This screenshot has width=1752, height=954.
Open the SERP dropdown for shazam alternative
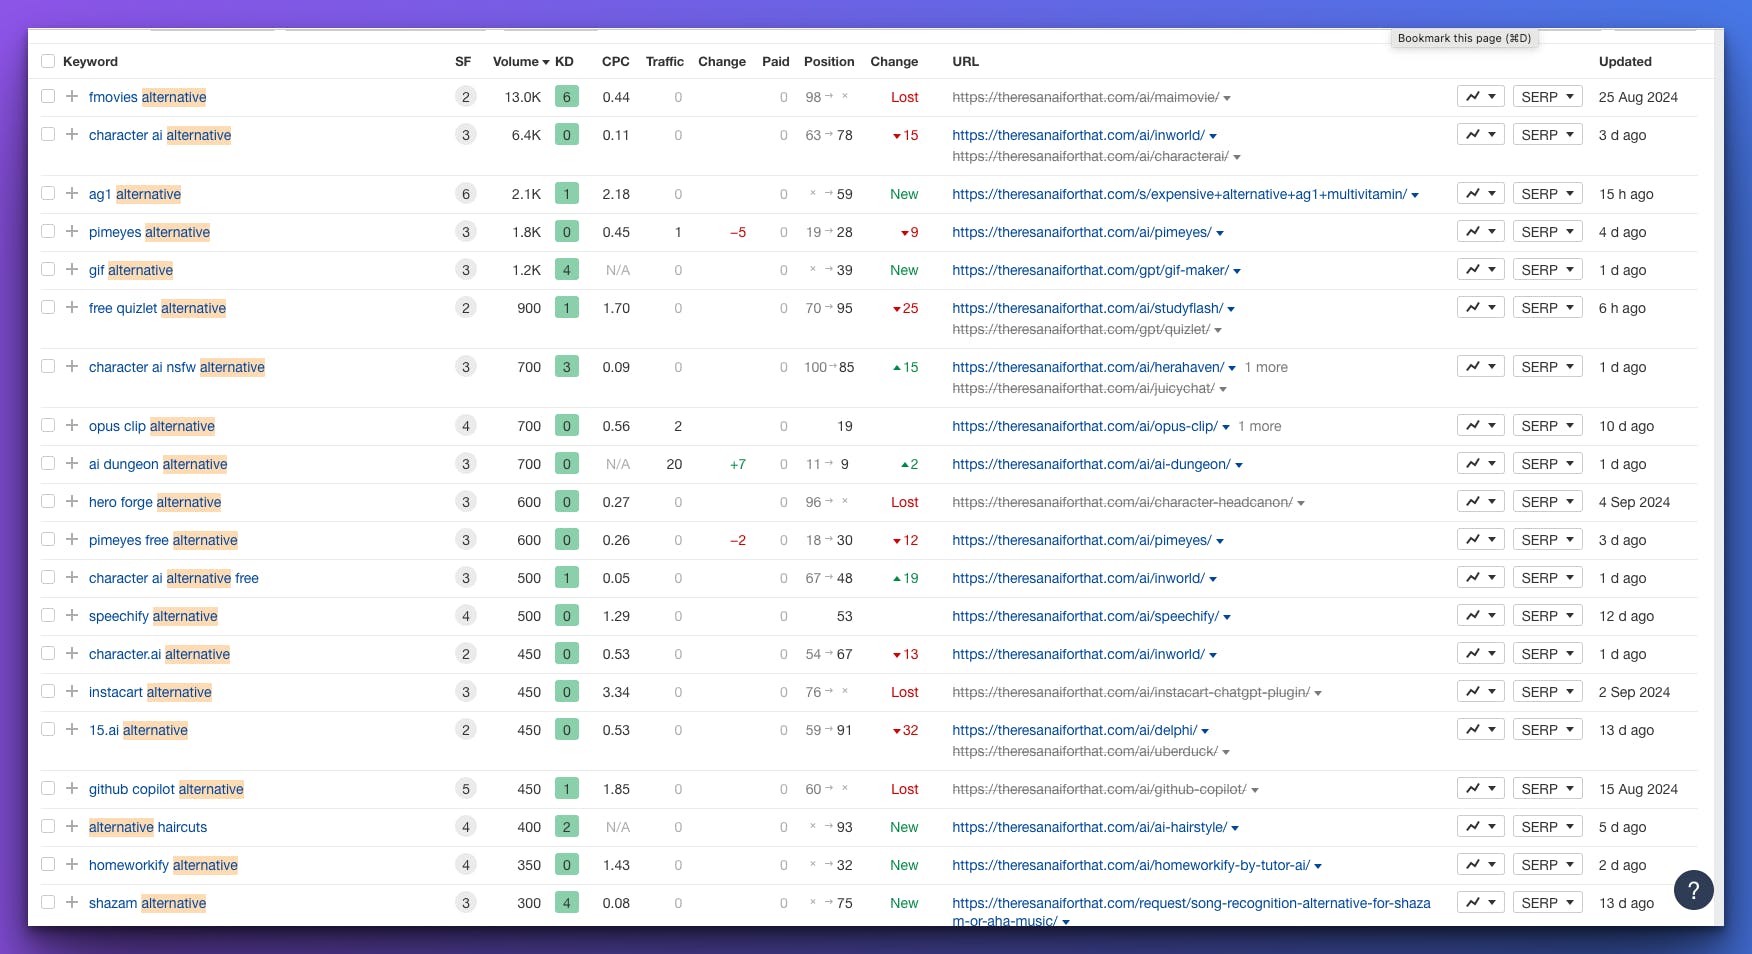1547,903
